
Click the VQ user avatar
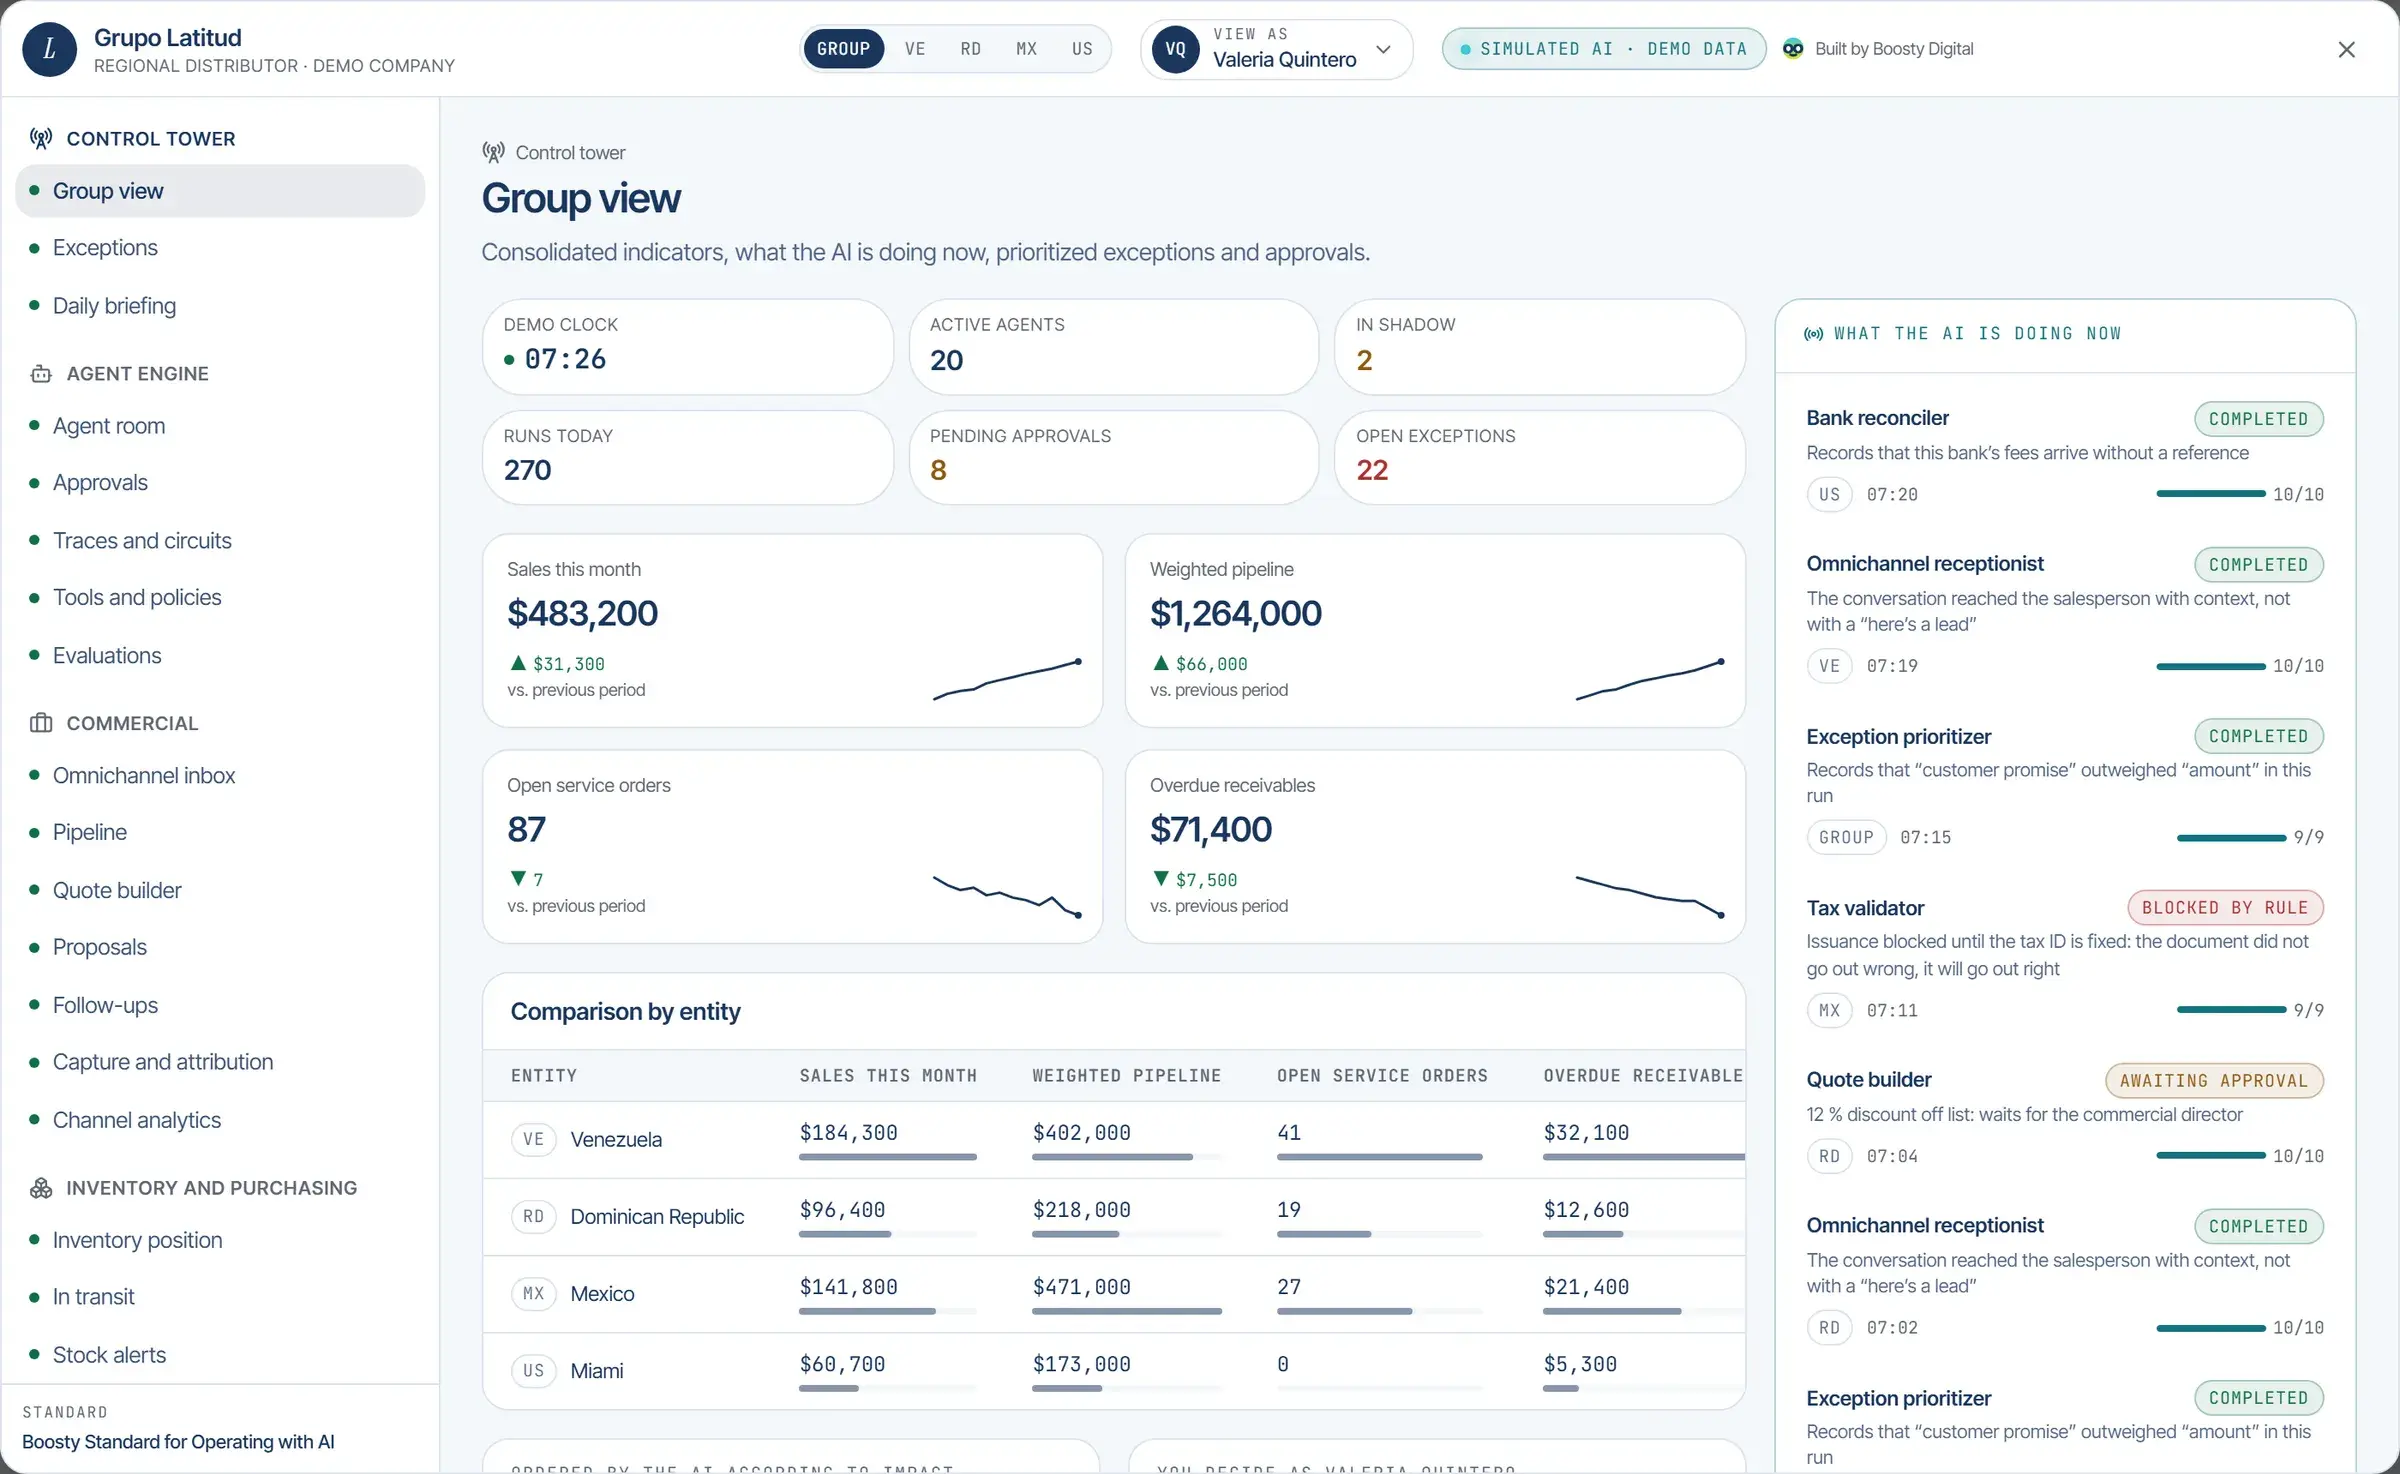click(x=1175, y=49)
